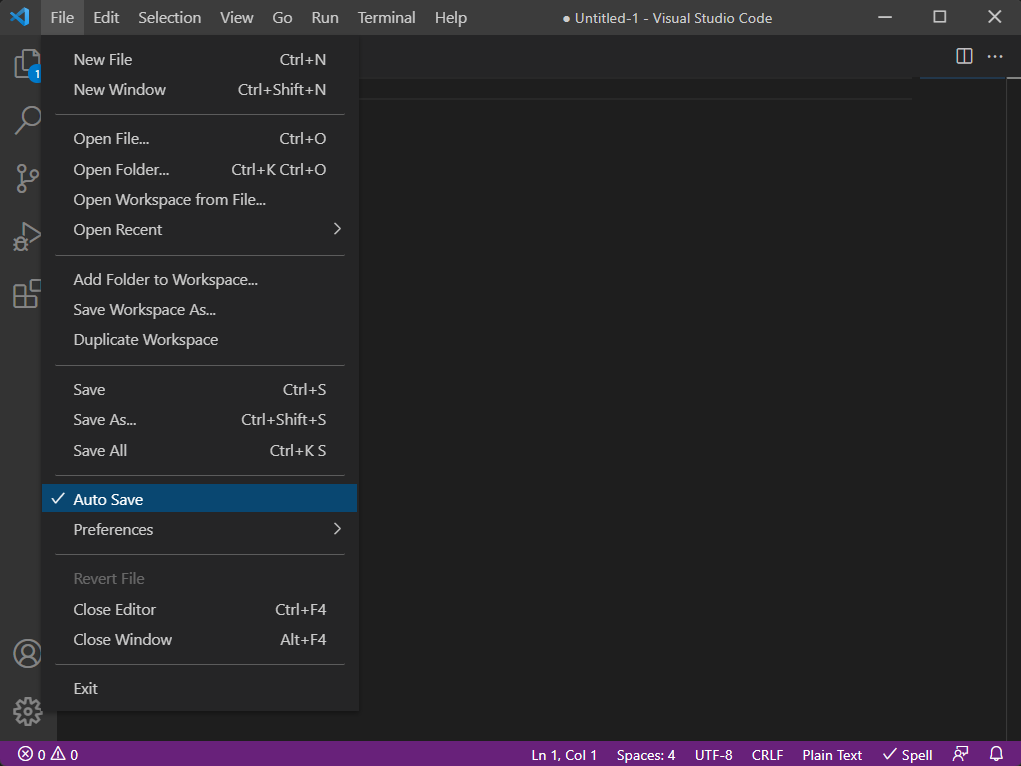
Task: Select Close Editor menu entry
Action: click(199, 609)
